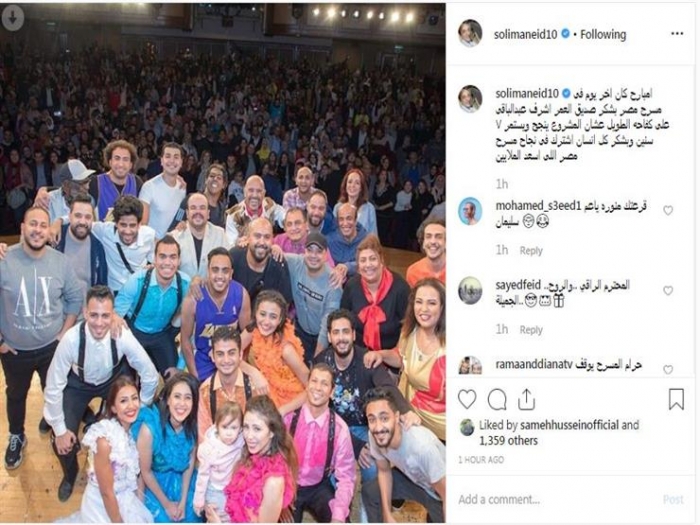Like ramaanddianatv's comment

point(668,369)
